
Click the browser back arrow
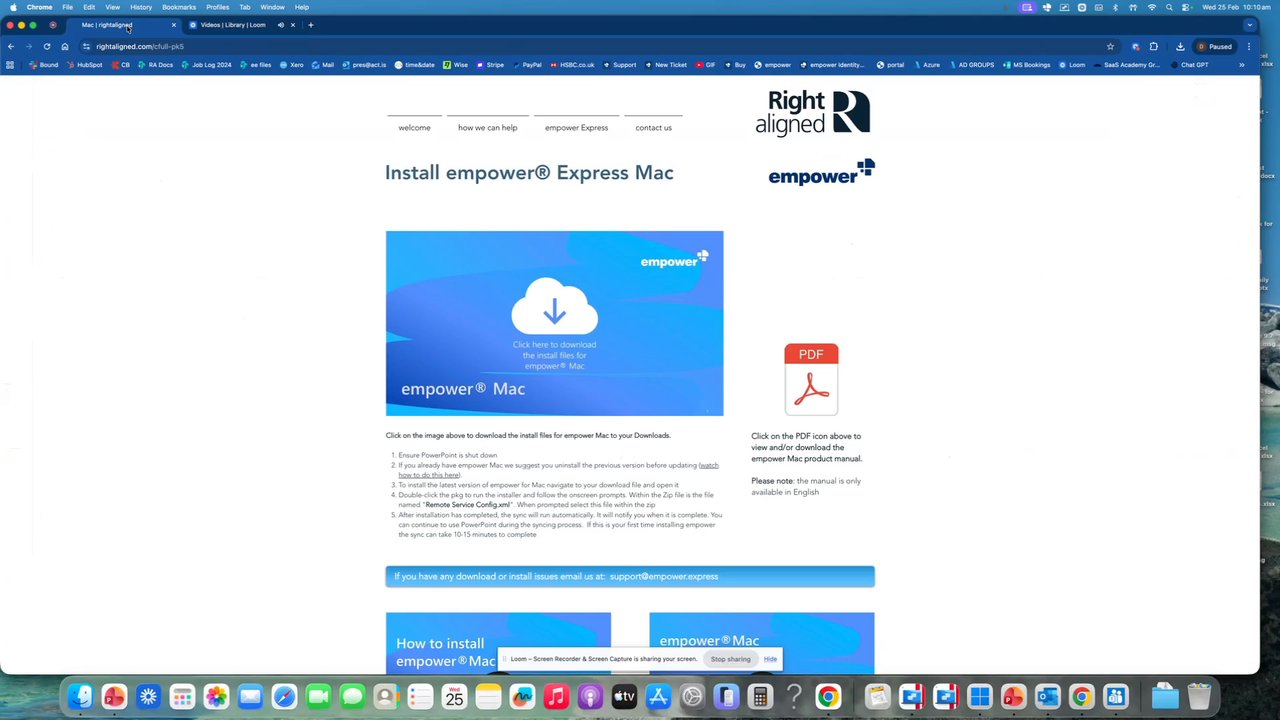[11, 46]
